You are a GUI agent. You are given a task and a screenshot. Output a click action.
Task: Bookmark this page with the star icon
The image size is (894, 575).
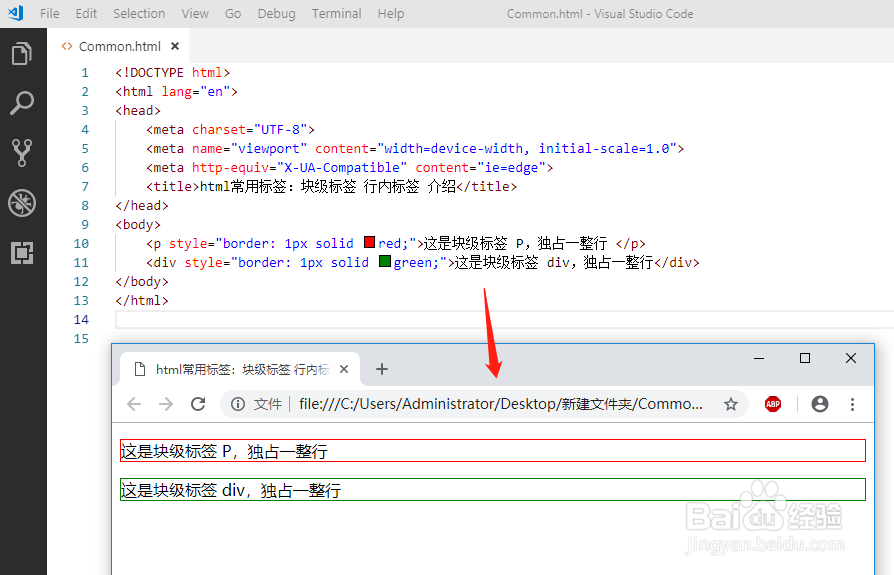(731, 404)
